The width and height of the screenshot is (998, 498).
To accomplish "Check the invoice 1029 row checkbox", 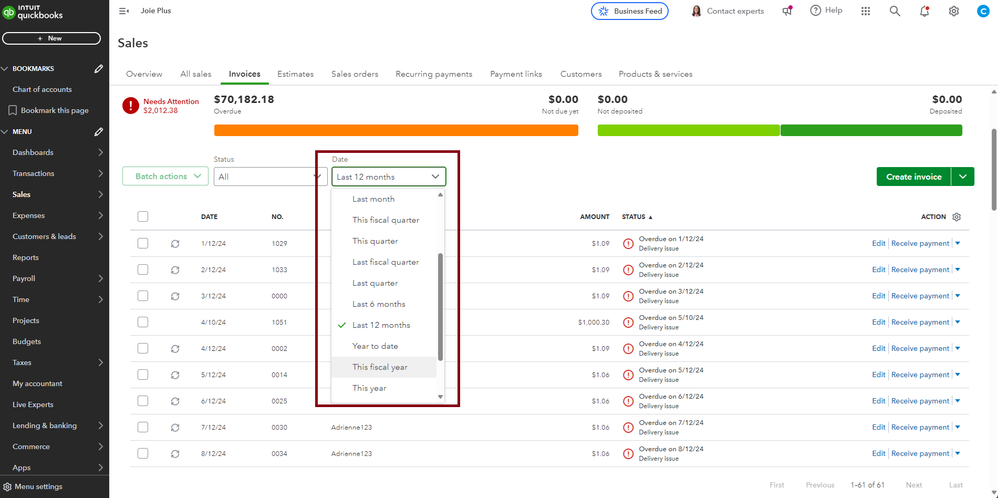I will tap(143, 243).
